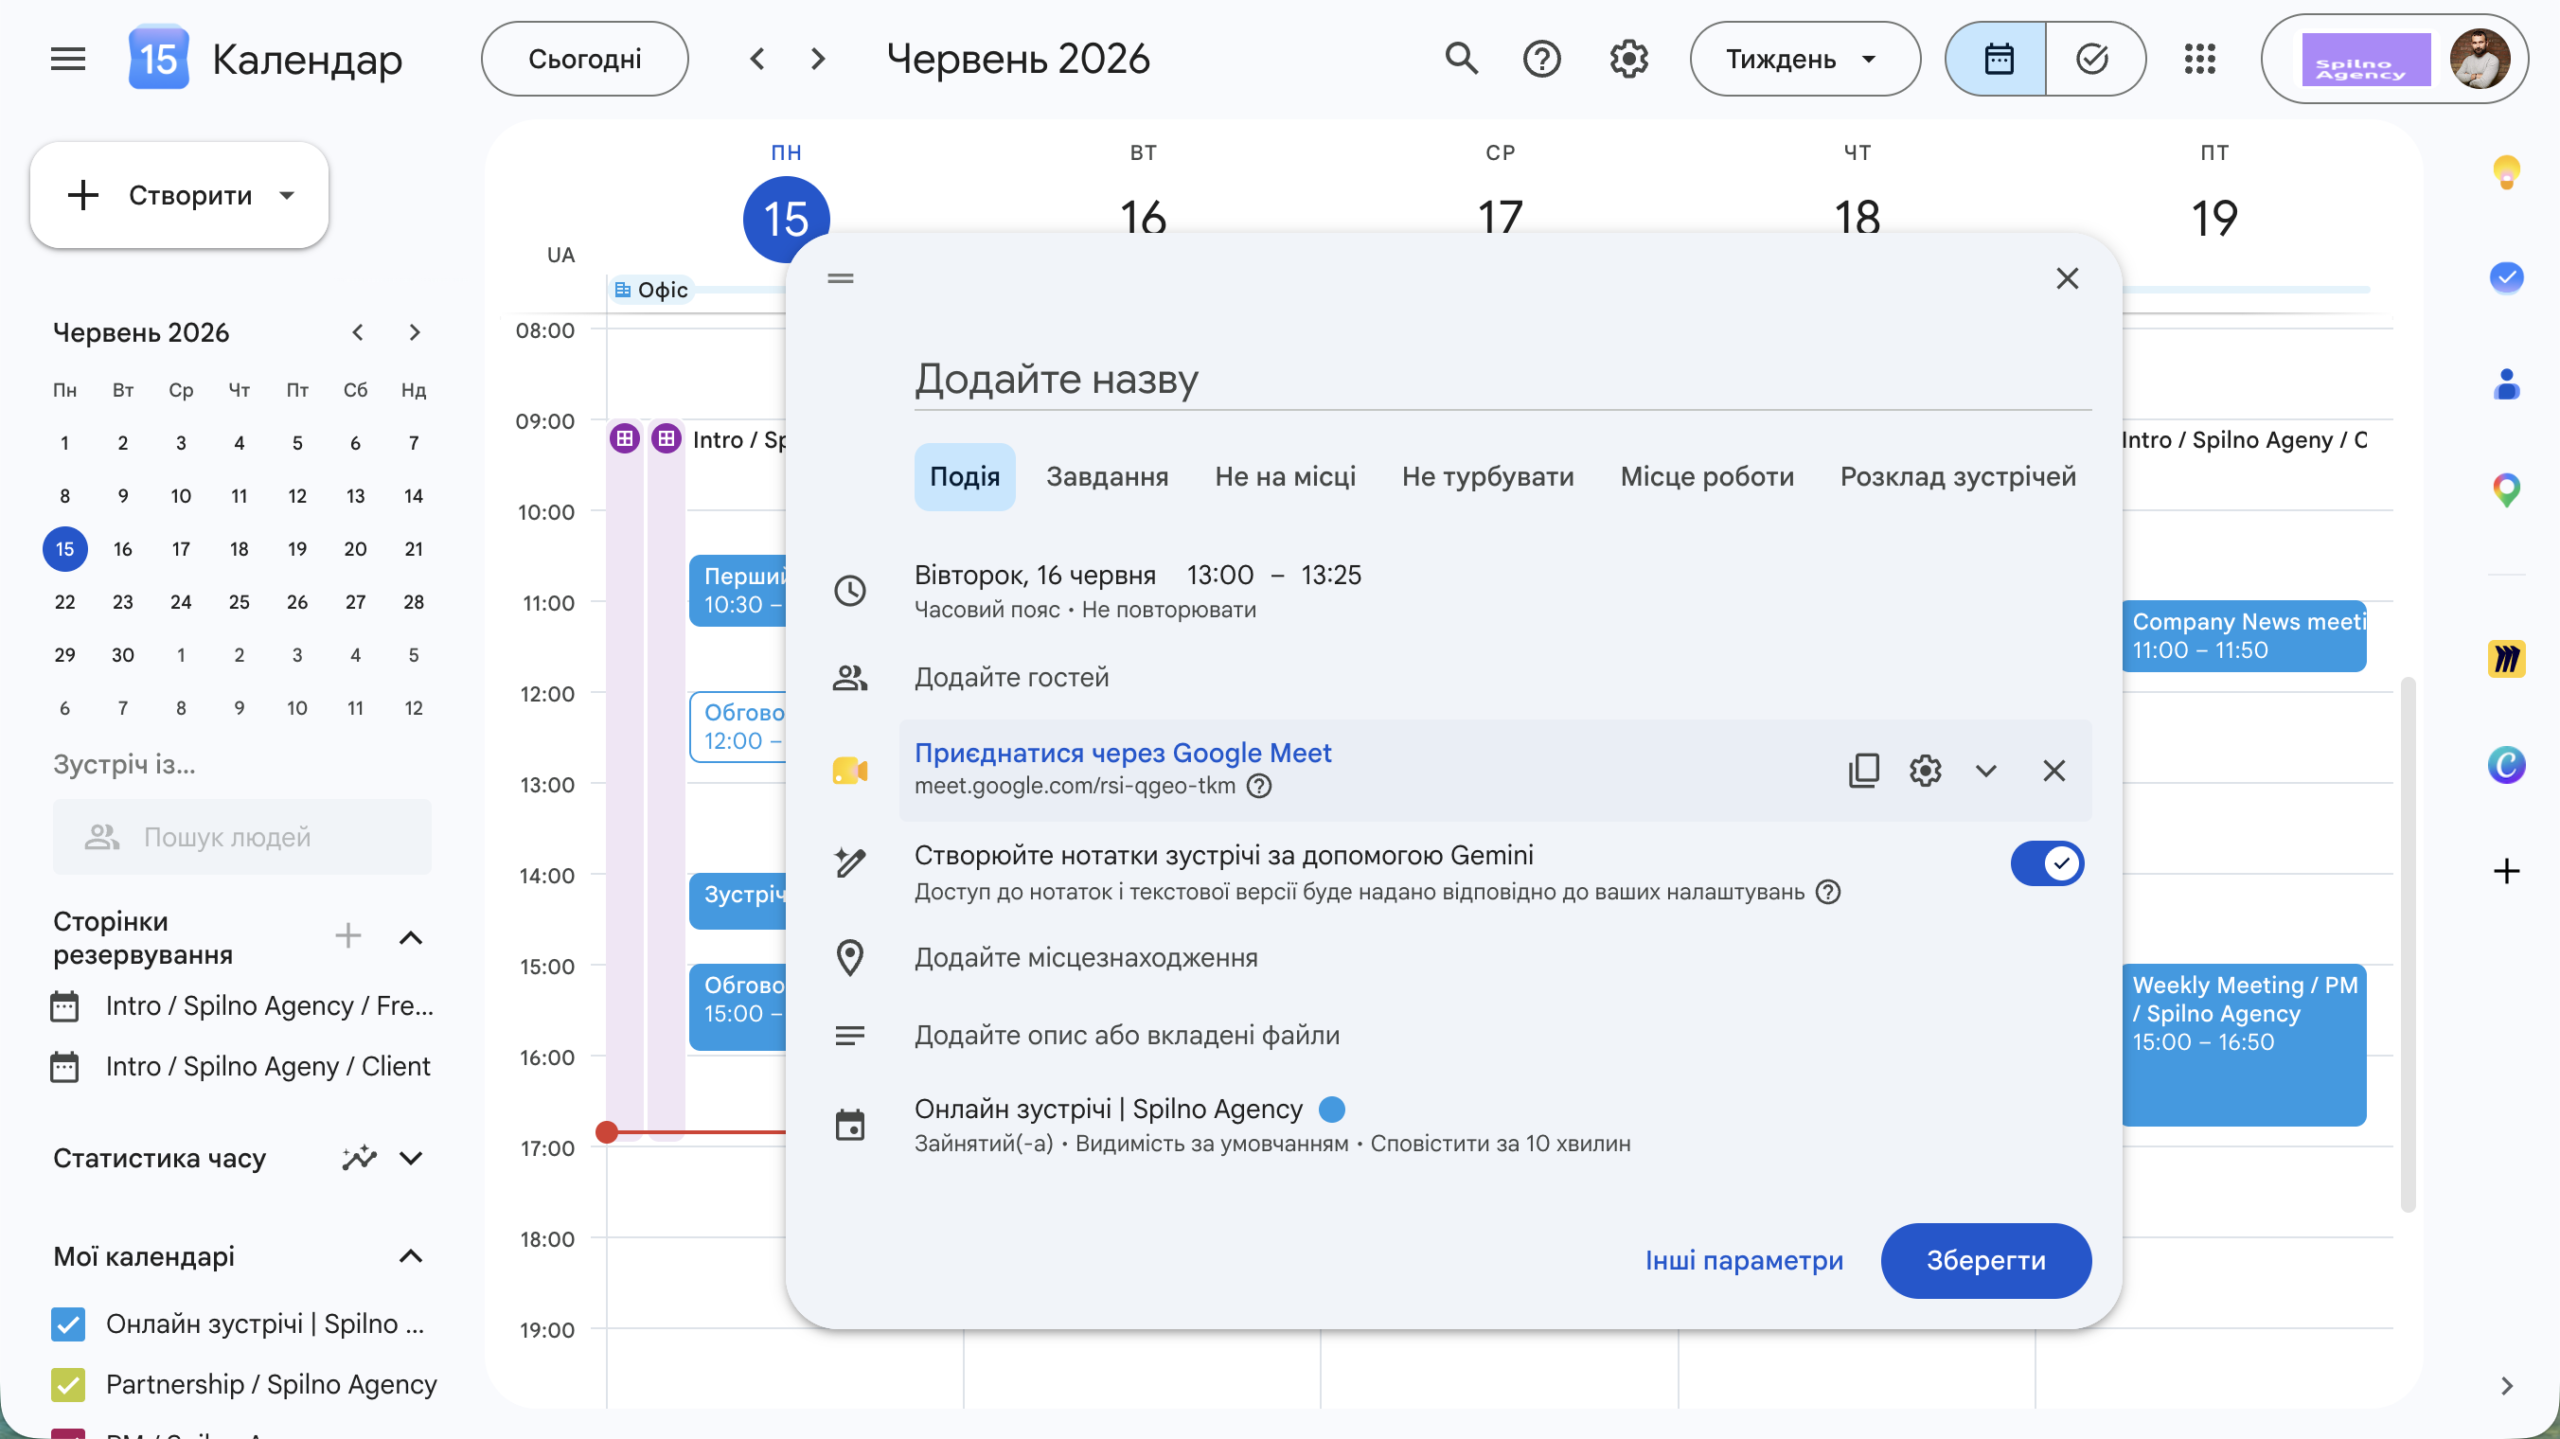This screenshot has height=1439, width=2560.
Task: Click the Пошук людей search field
Action: pyautogui.click(x=243, y=837)
